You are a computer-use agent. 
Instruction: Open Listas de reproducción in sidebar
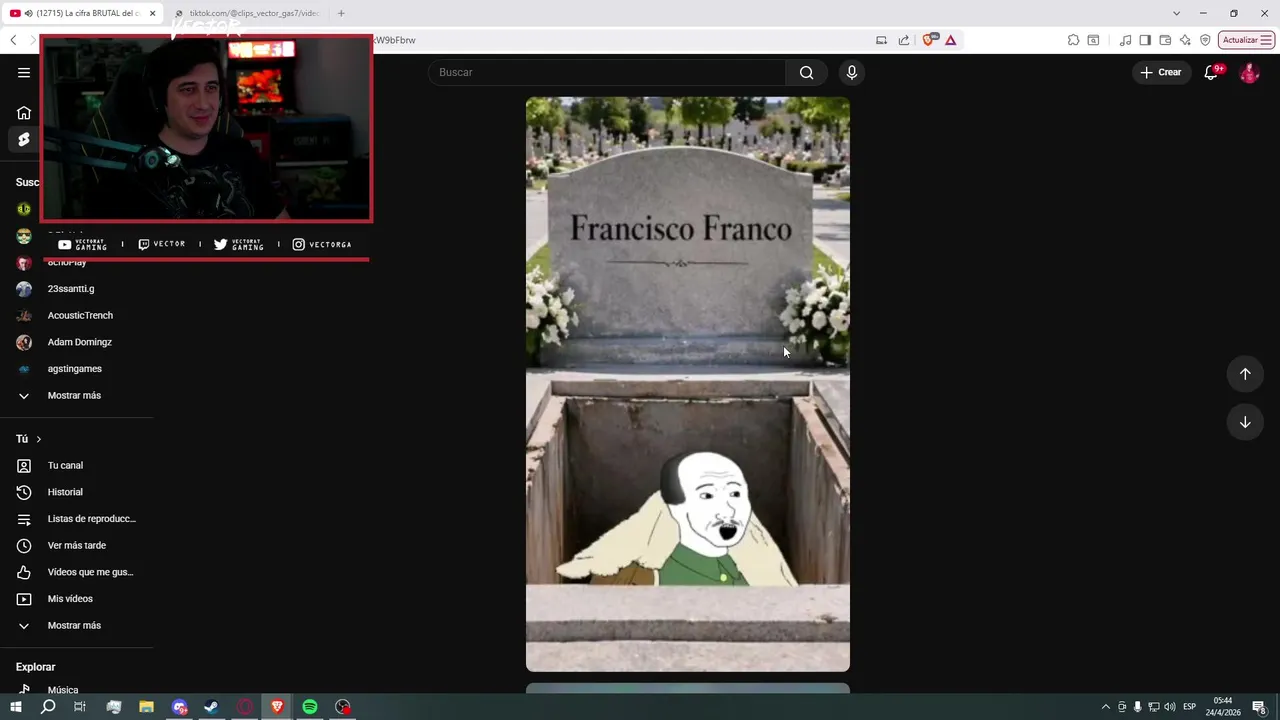tap(76, 519)
